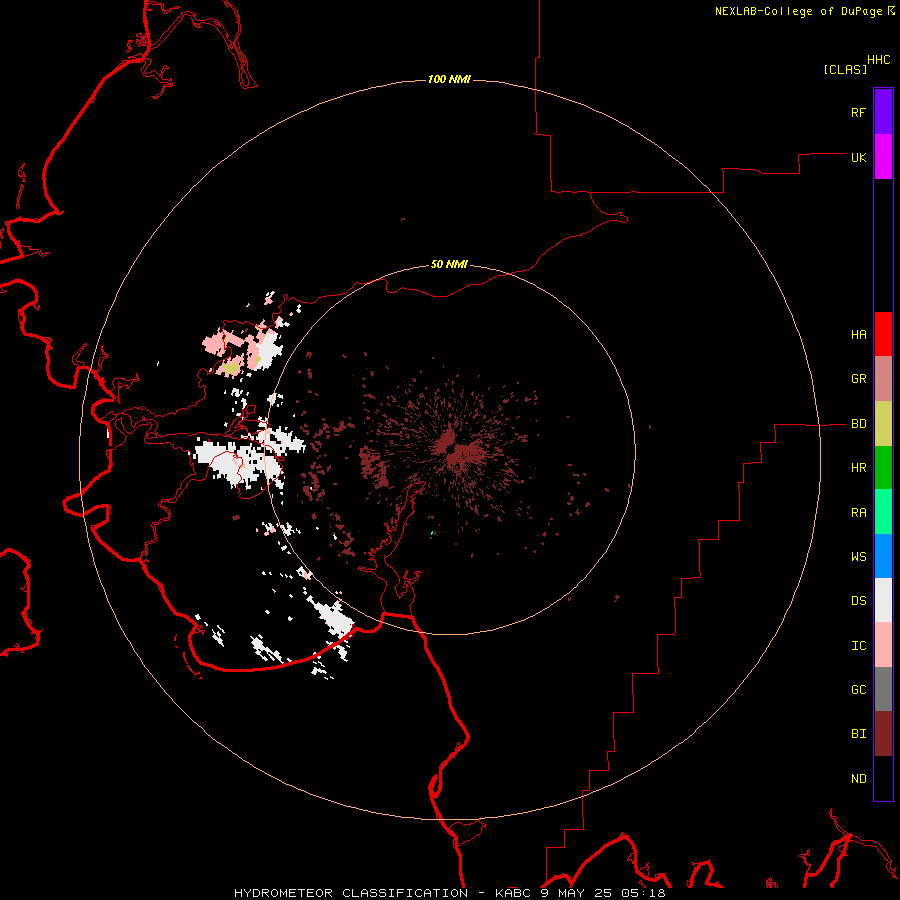Screen dimensions: 900x900
Task: Click the GR legend label
Action: tap(858, 379)
